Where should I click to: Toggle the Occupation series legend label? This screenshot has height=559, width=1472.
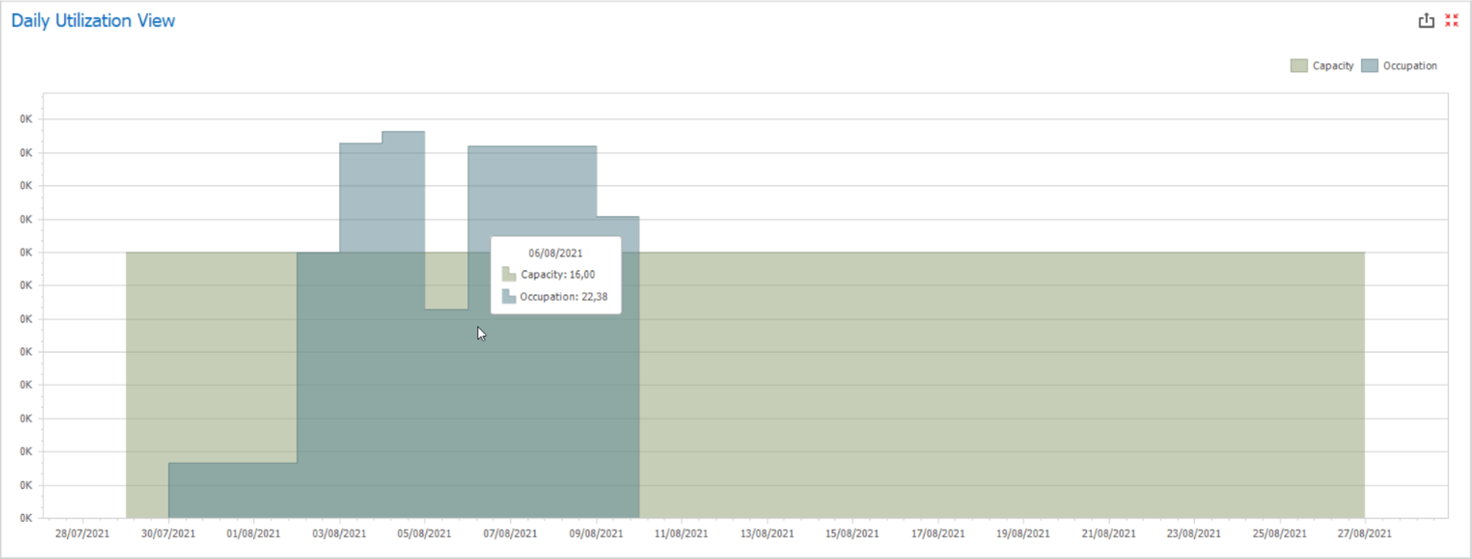pos(1409,66)
